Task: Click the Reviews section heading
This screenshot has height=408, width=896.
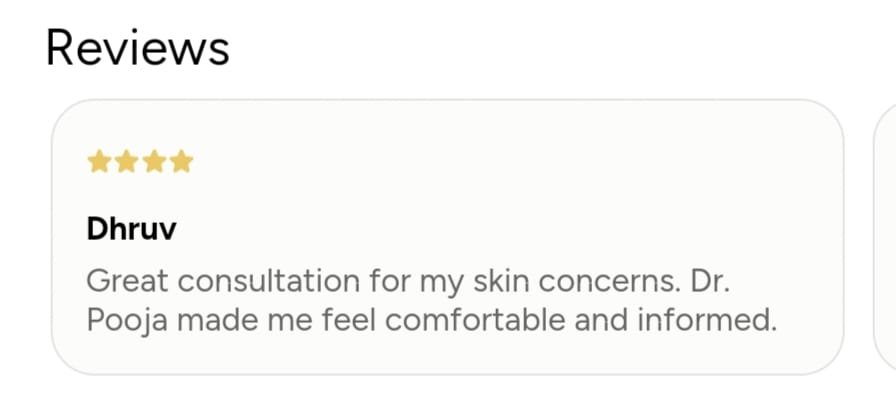Action: point(138,47)
